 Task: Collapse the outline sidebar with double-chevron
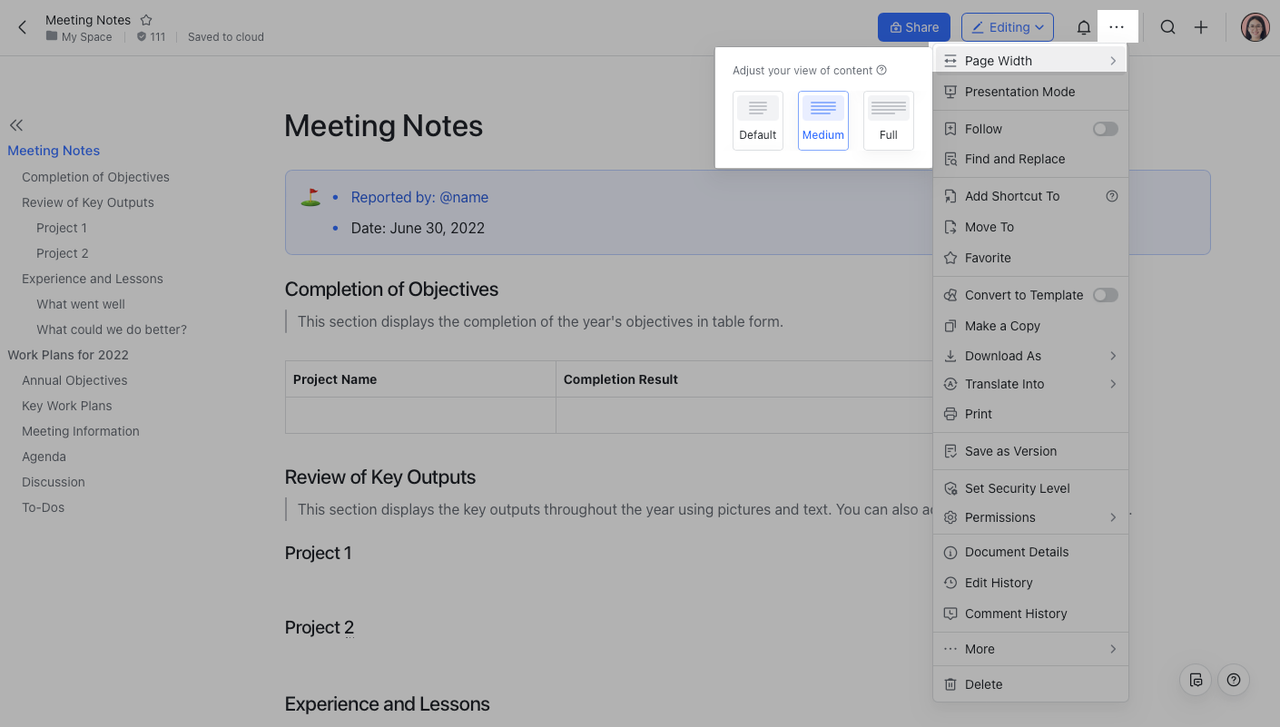pos(16,125)
